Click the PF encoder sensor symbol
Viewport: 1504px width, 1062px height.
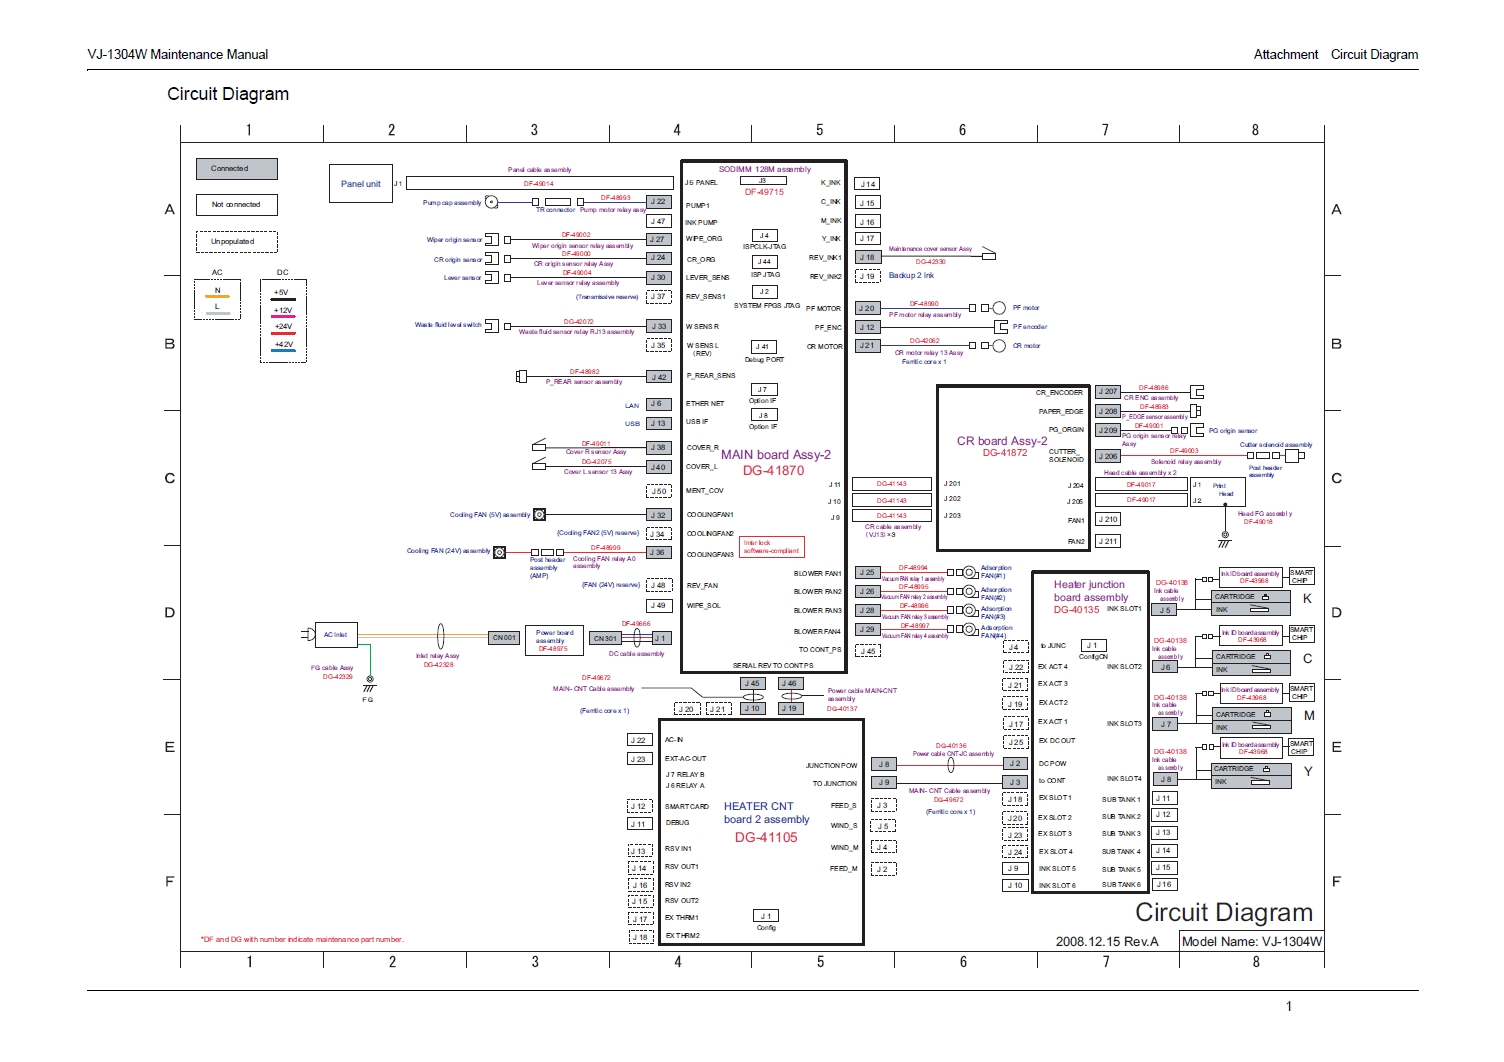coord(1001,327)
